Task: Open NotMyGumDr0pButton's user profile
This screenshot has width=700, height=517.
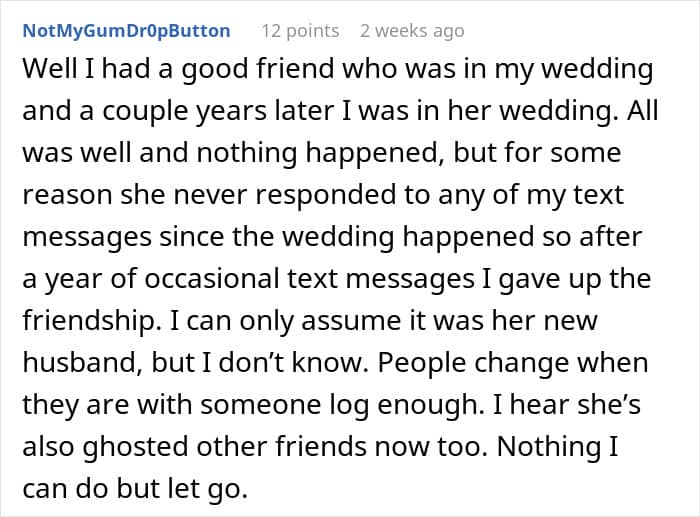Action: click(127, 31)
